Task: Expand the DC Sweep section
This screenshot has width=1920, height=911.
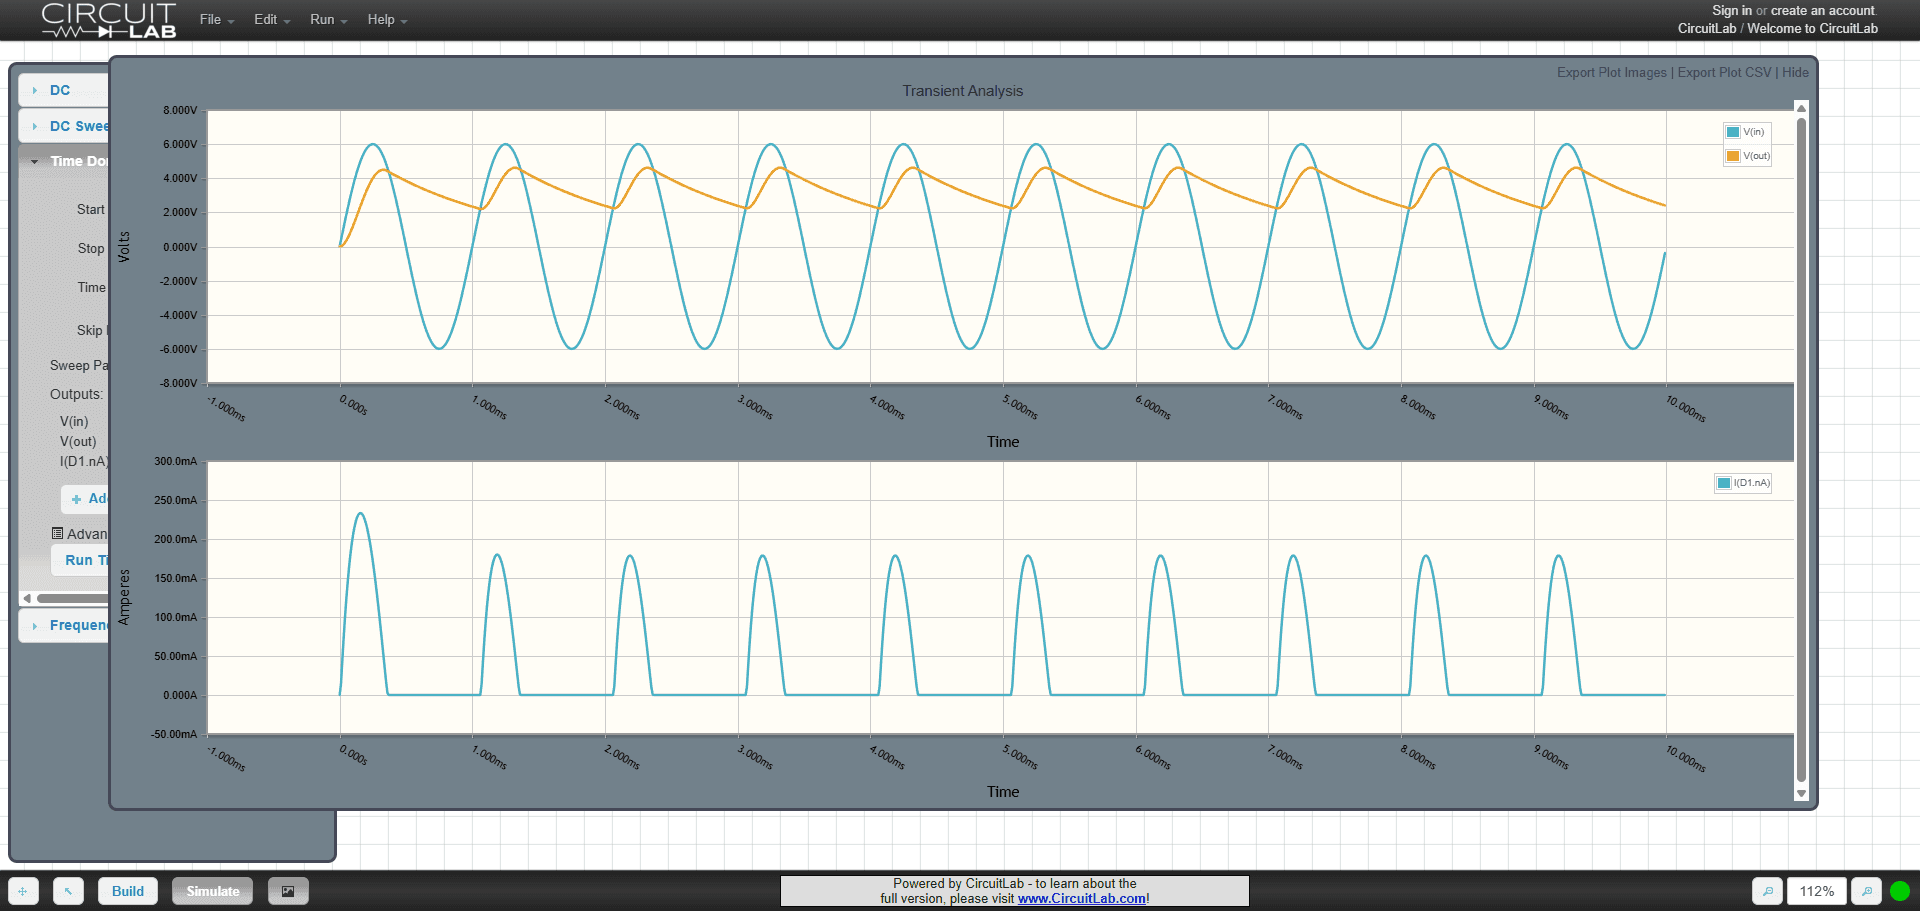Action: [x=63, y=126]
